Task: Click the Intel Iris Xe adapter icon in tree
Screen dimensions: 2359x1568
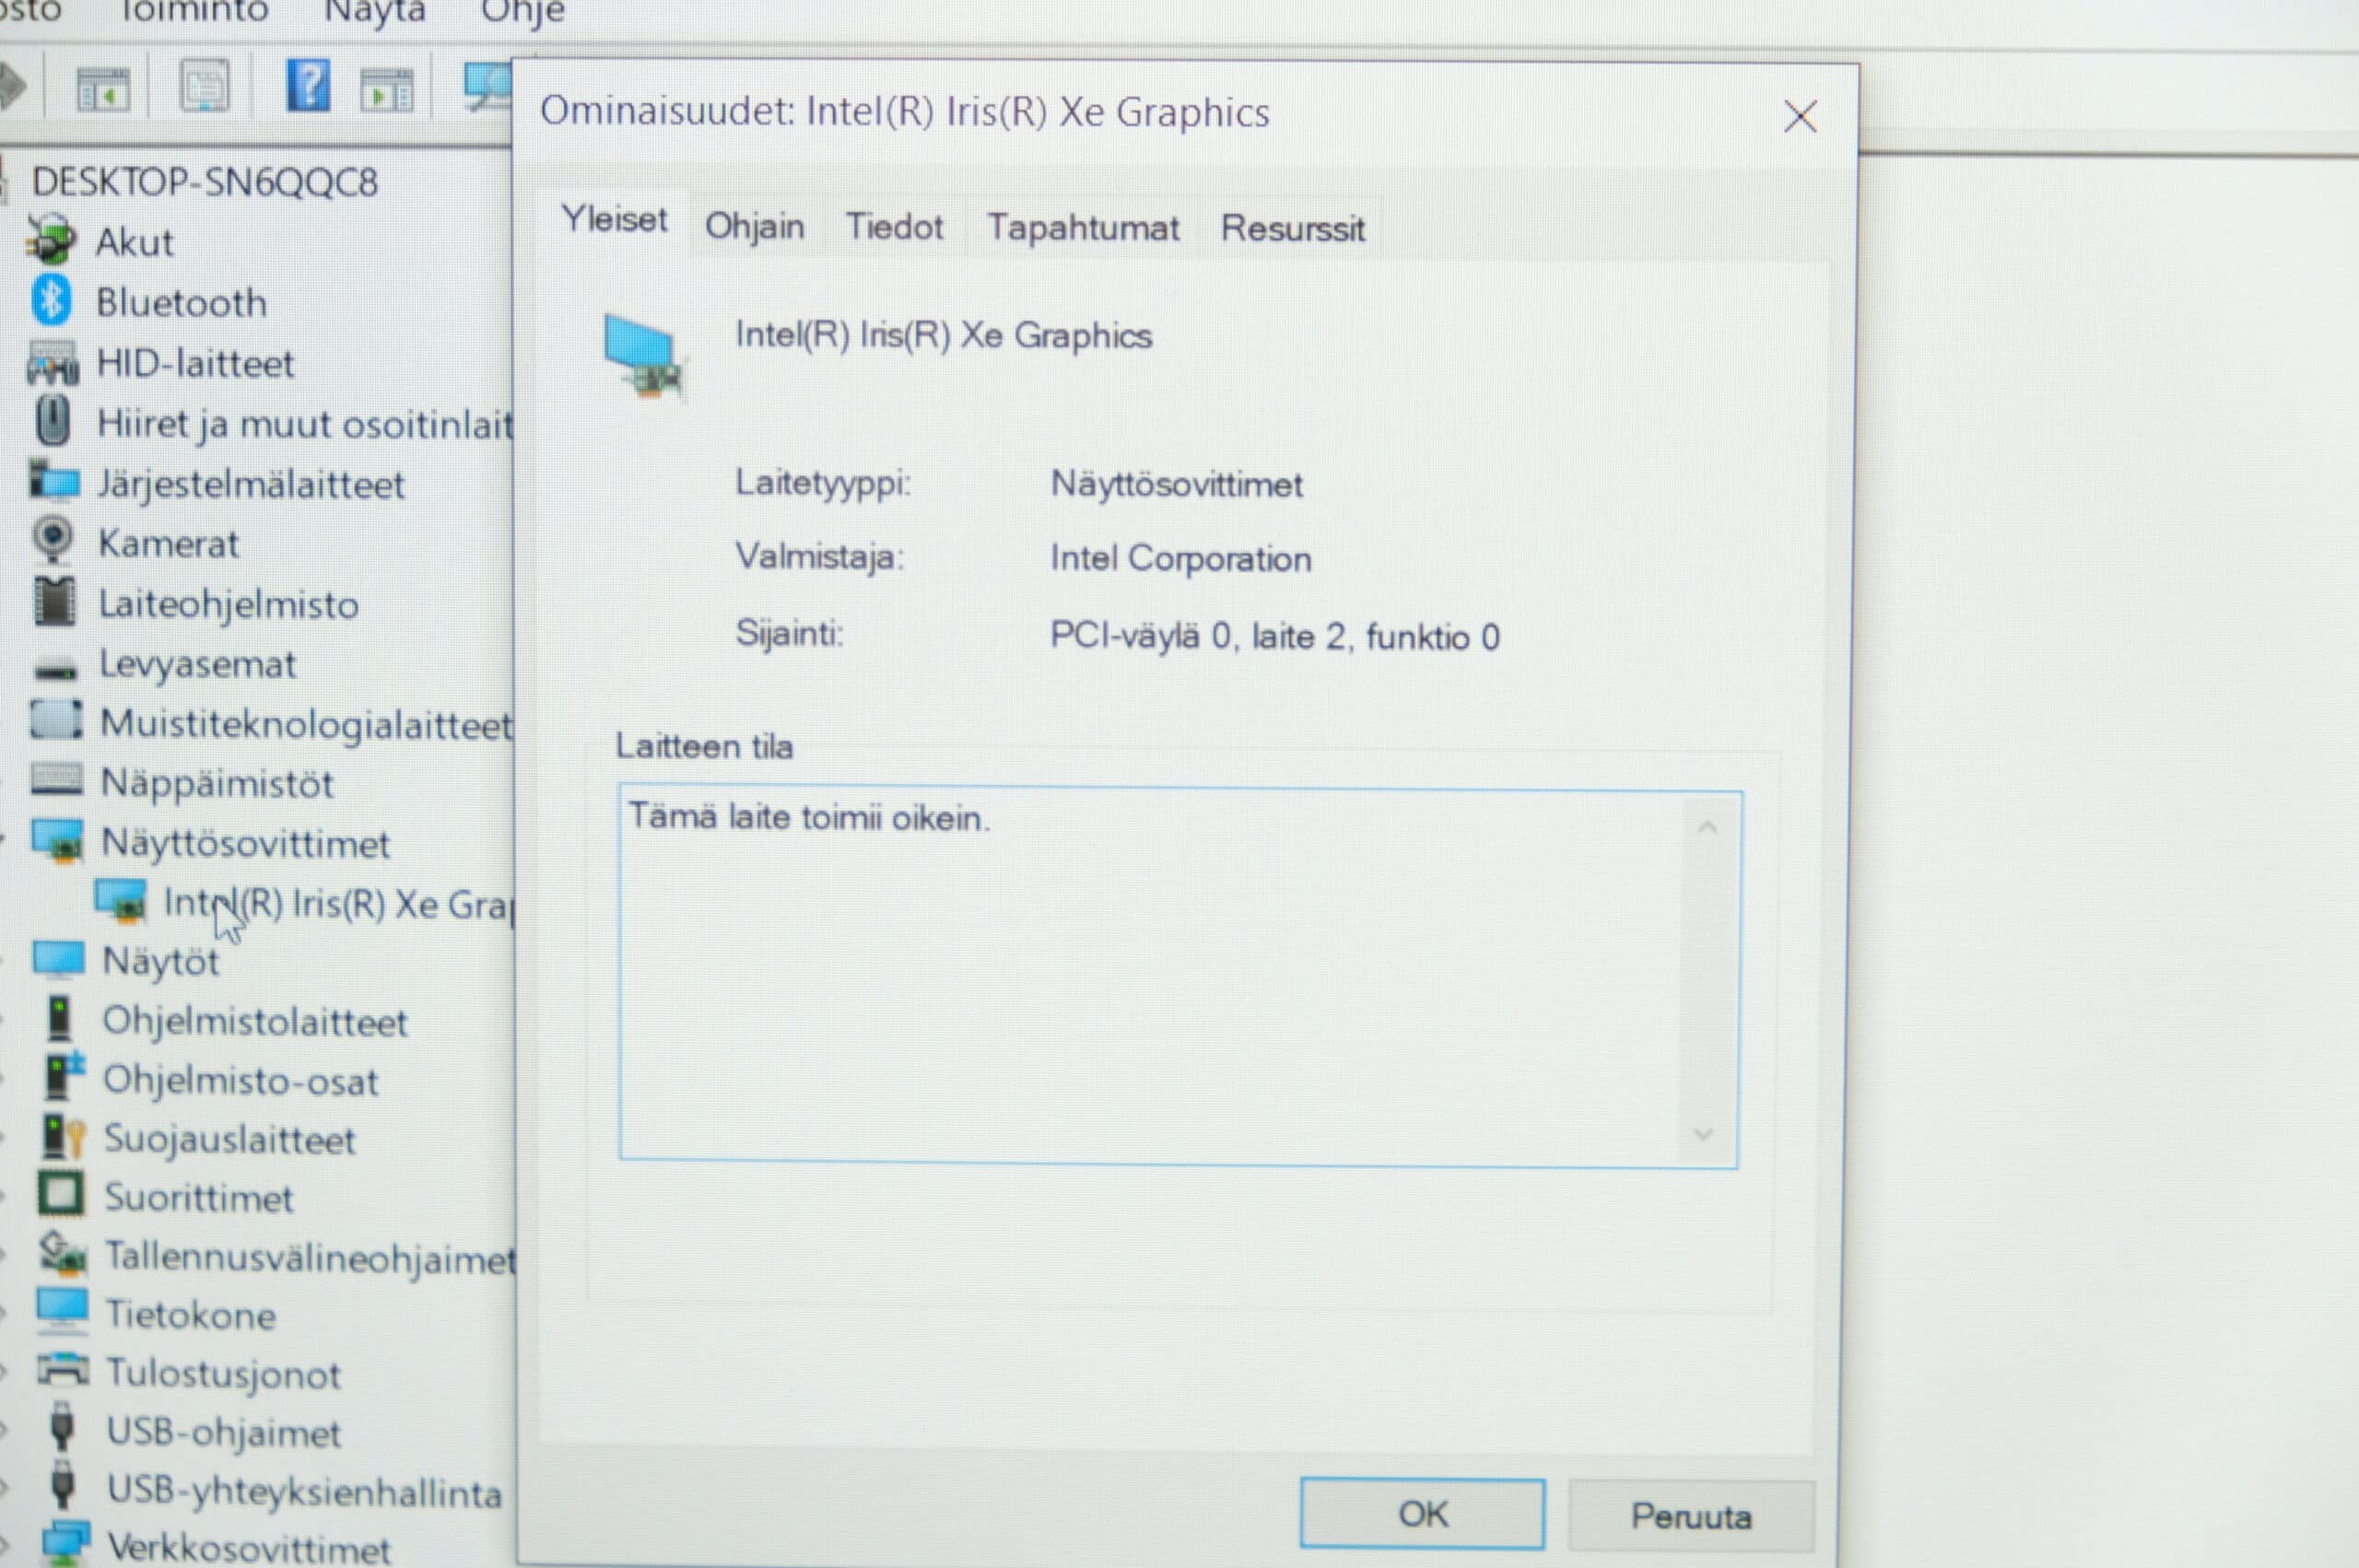Action: [x=121, y=900]
